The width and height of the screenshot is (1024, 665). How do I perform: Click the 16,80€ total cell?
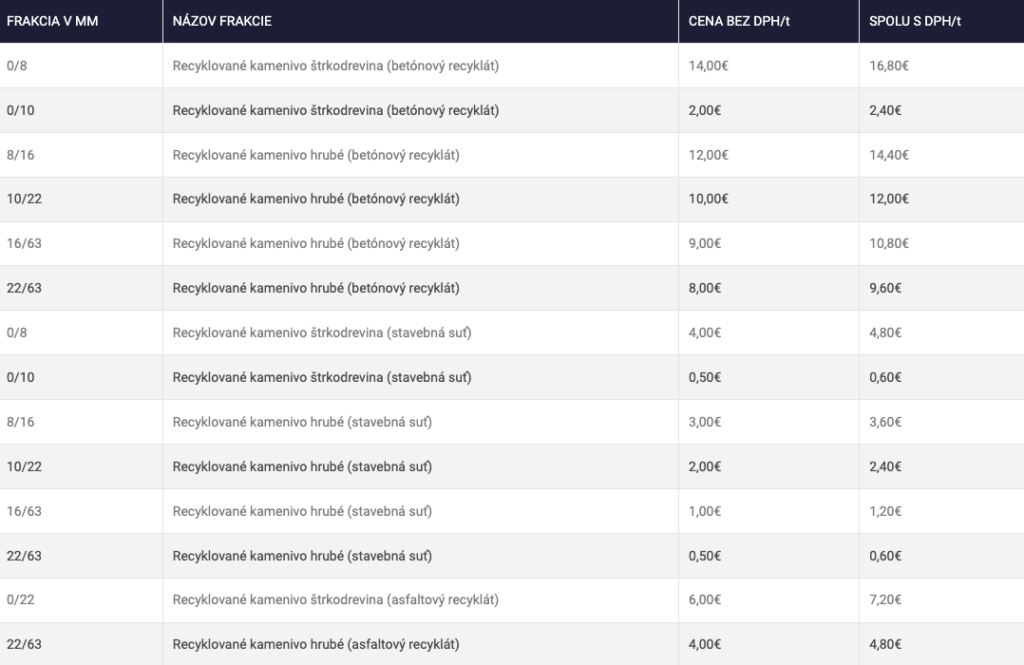pyautogui.click(x=942, y=65)
